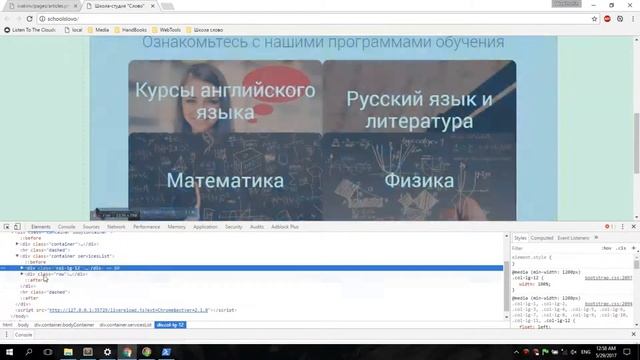Show more Styles pane tabs
Screen dimensions: 640x360
click(596, 238)
